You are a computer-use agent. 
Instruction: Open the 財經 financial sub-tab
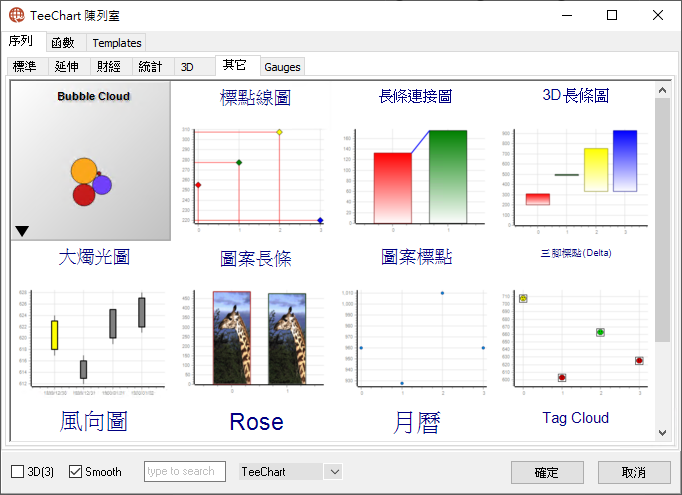click(110, 67)
